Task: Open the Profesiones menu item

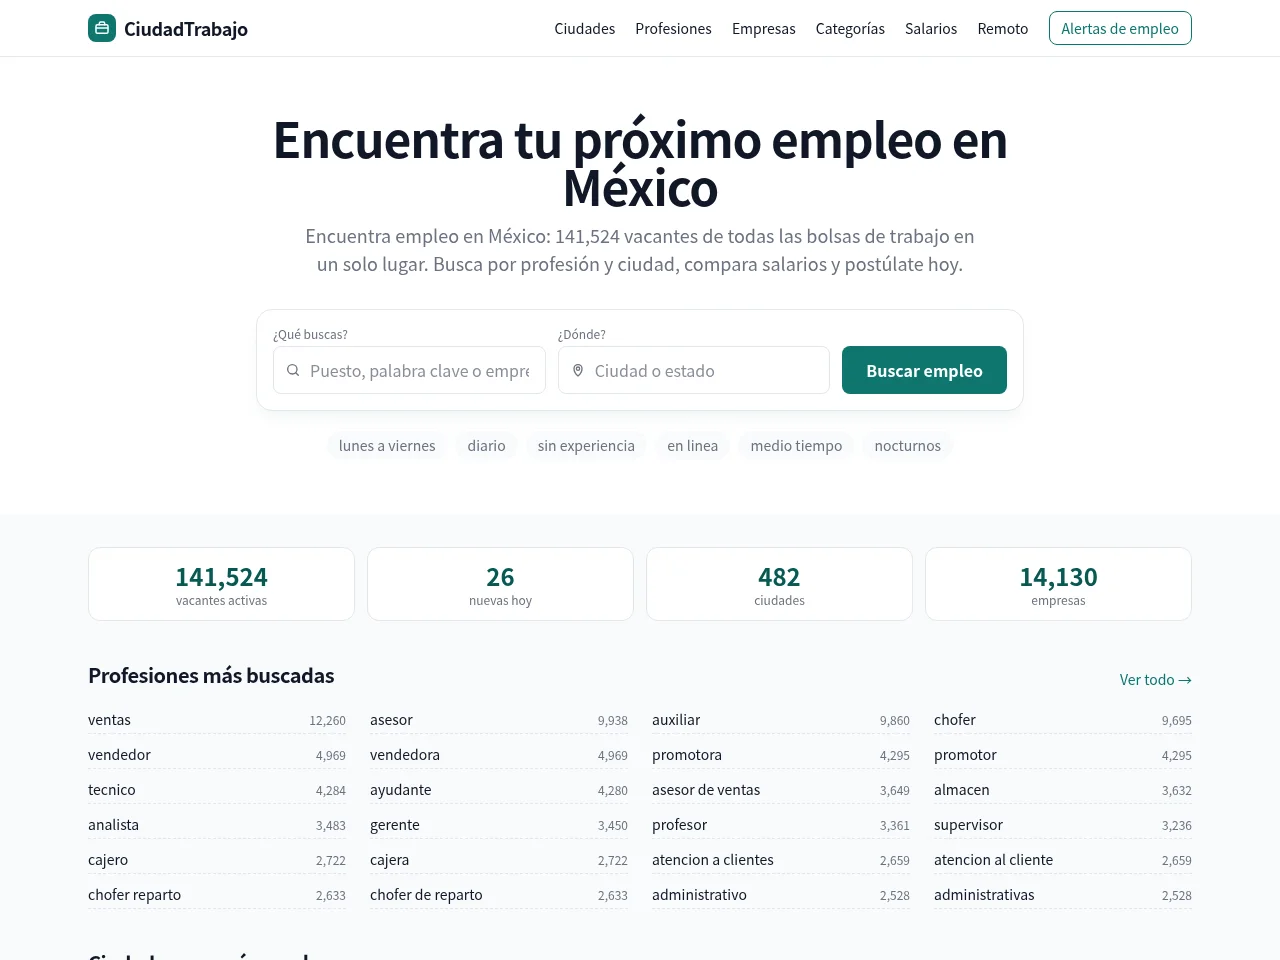Action: (x=673, y=28)
